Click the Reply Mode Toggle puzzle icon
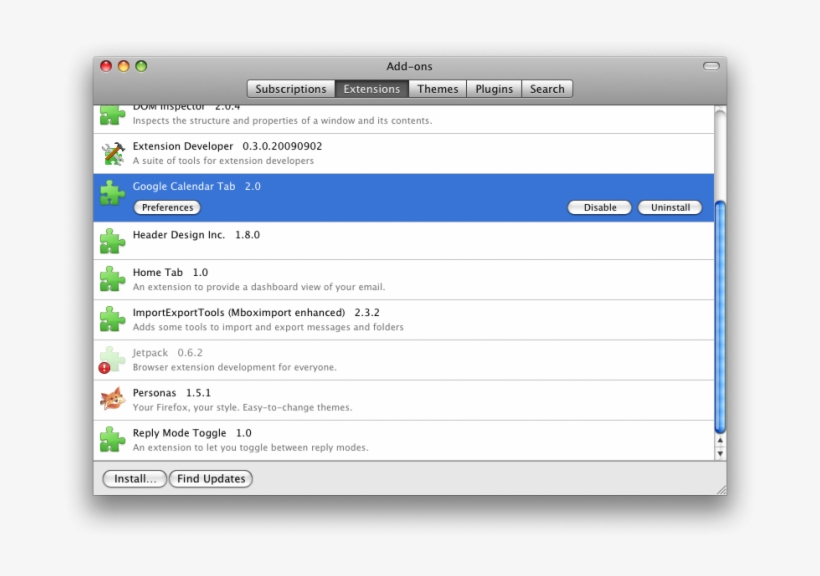 click(x=112, y=439)
